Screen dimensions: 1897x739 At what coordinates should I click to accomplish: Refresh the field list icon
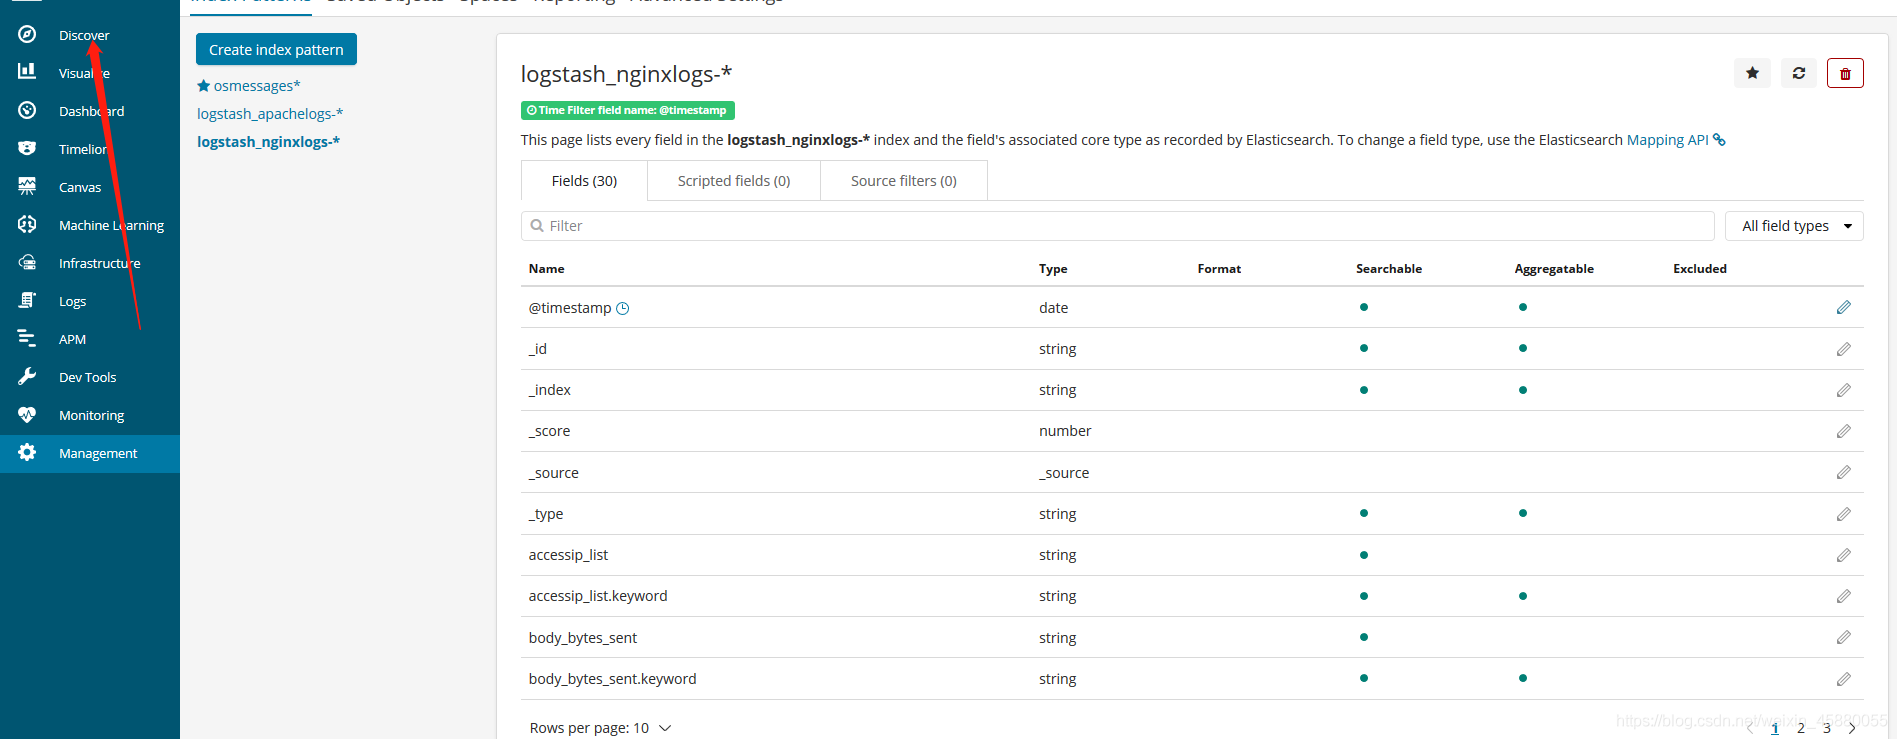tap(1798, 73)
